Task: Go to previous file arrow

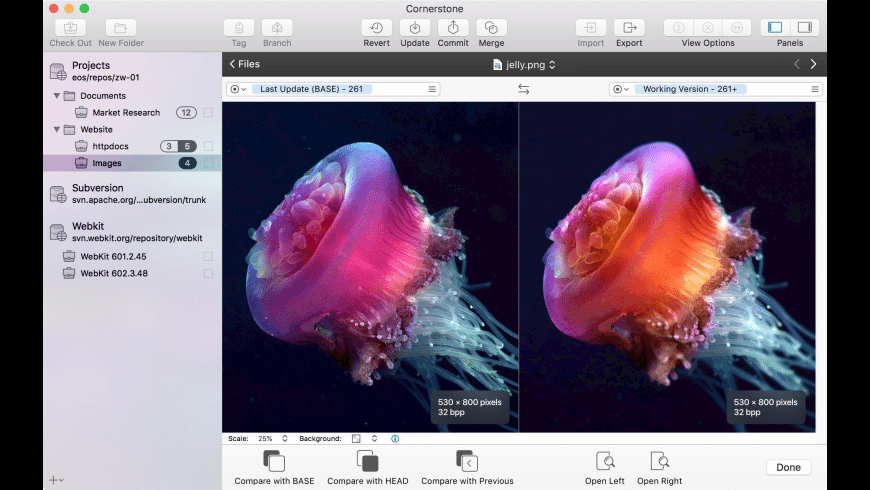Action: [797, 64]
